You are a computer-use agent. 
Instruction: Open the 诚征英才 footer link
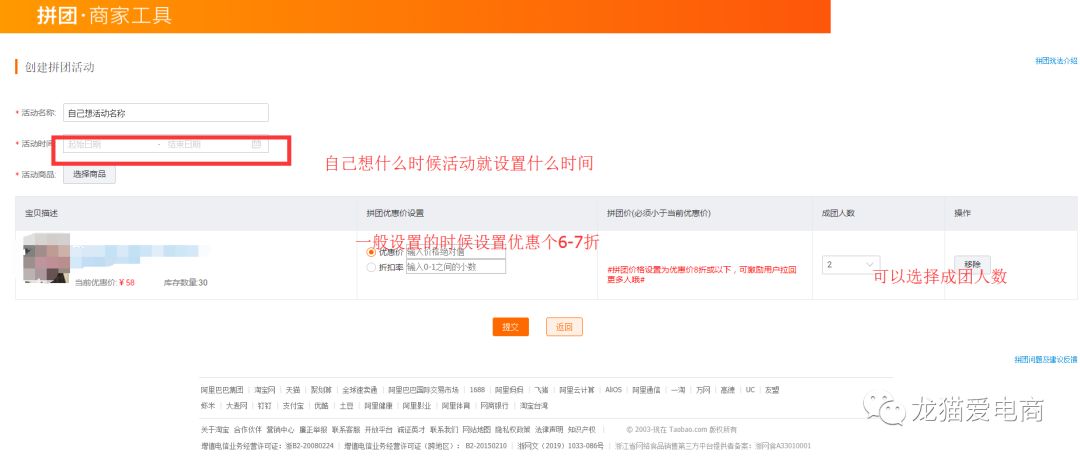[412, 429]
